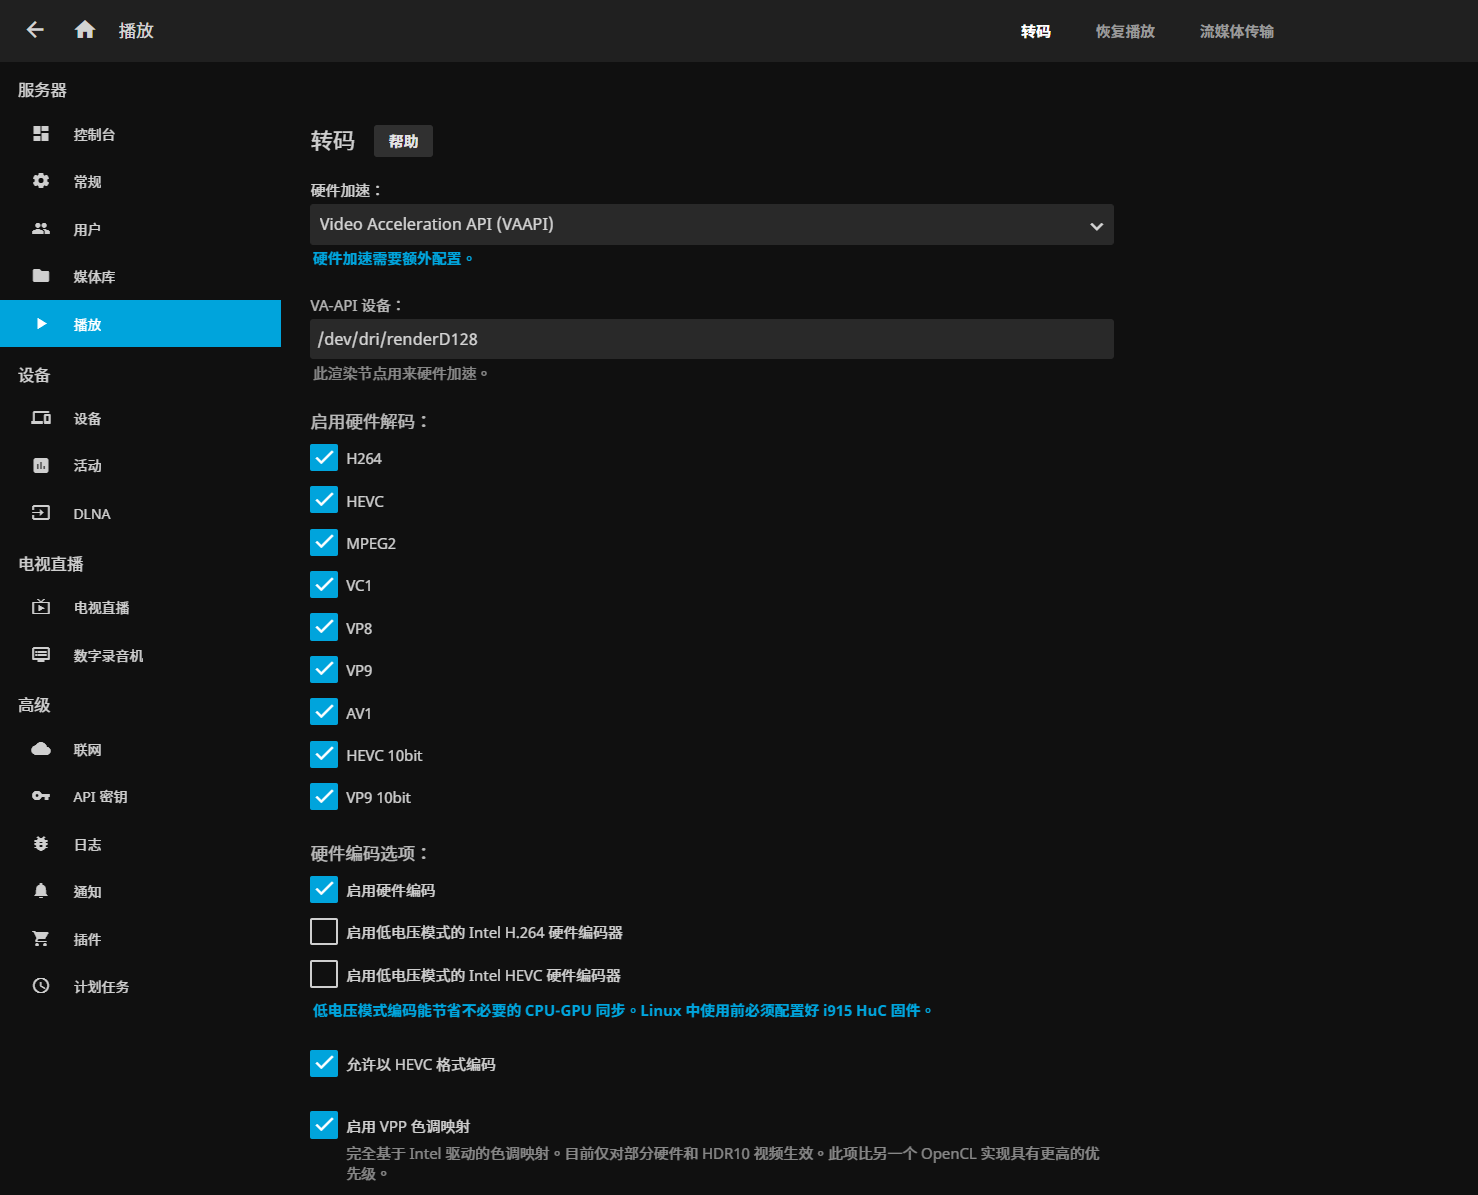Open DLNA input icon in sidebar
The width and height of the screenshot is (1478, 1195).
coord(41,513)
